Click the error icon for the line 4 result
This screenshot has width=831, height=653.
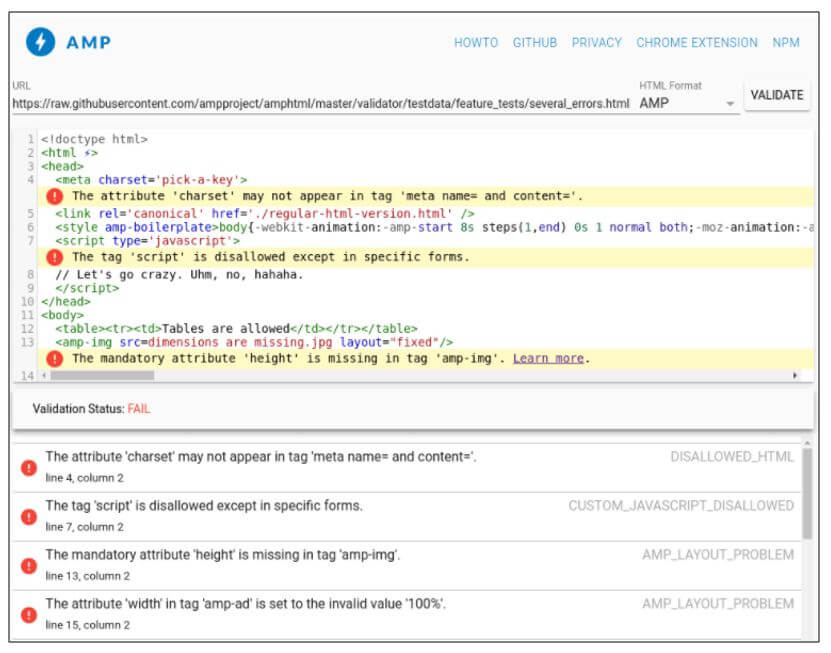29,467
